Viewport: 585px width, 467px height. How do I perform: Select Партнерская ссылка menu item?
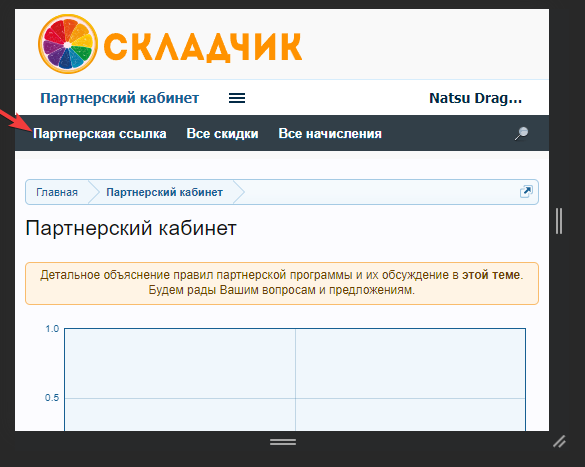[x=100, y=134]
